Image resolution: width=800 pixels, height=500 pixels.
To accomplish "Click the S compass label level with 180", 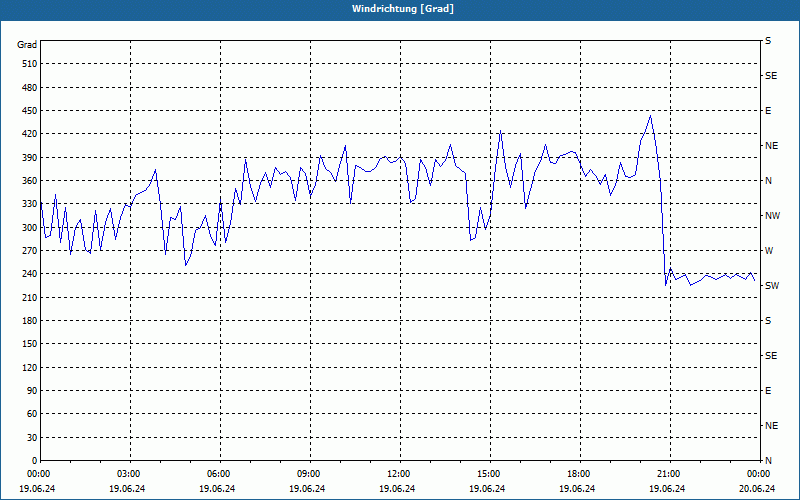I will [x=768, y=321].
